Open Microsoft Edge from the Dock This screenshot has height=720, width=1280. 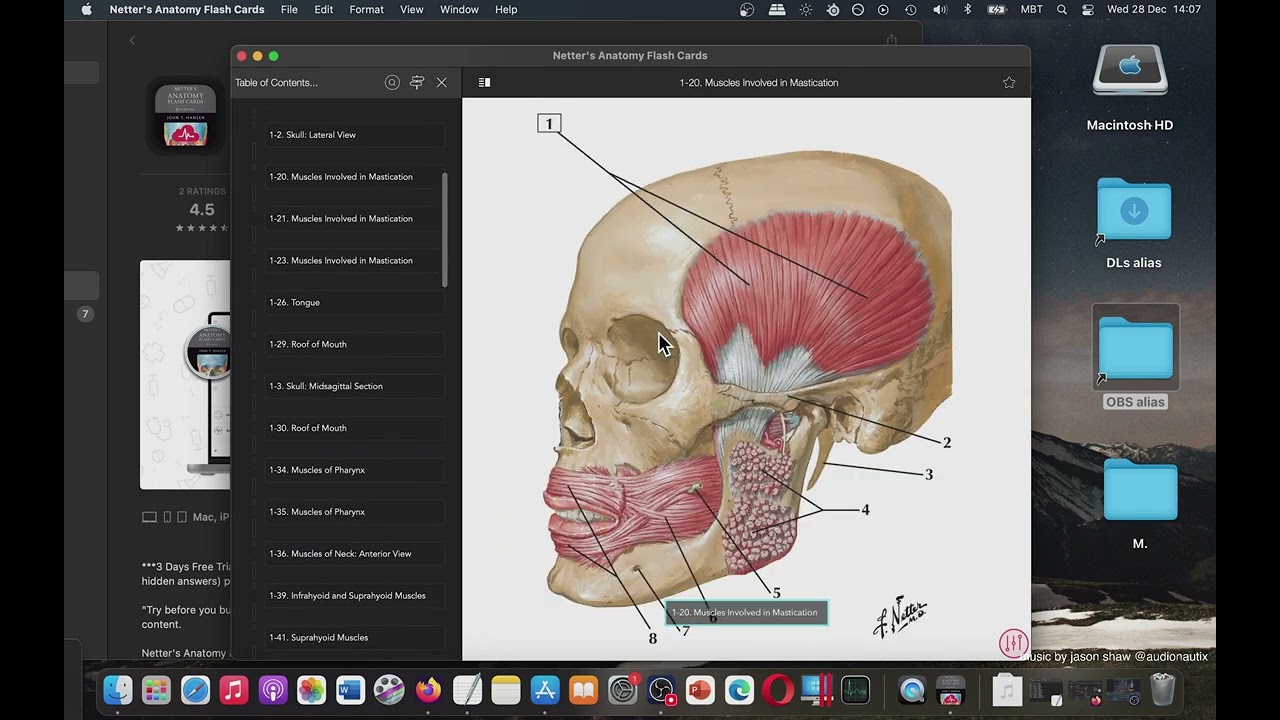(739, 690)
